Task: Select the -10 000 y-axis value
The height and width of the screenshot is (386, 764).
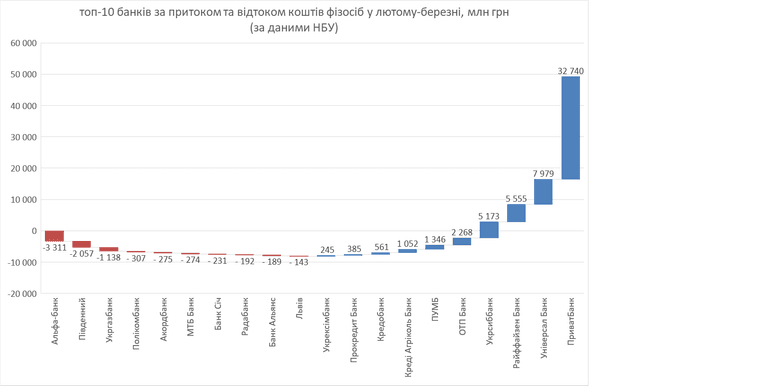Action: [22, 263]
